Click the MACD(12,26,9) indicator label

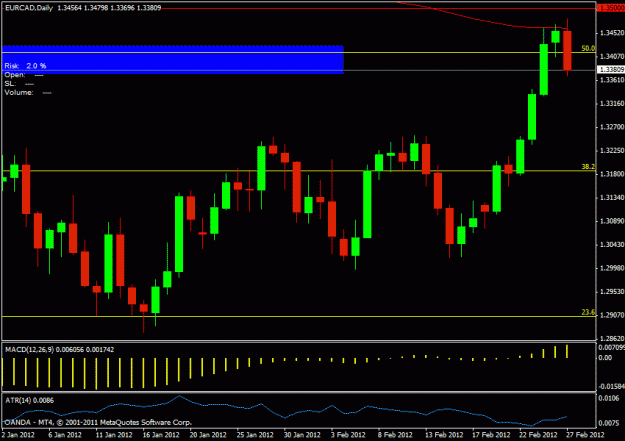59,350
